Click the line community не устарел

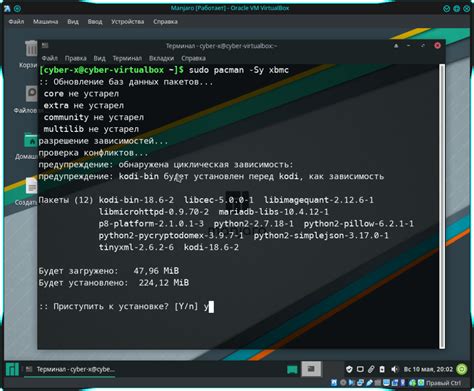[x=94, y=117]
